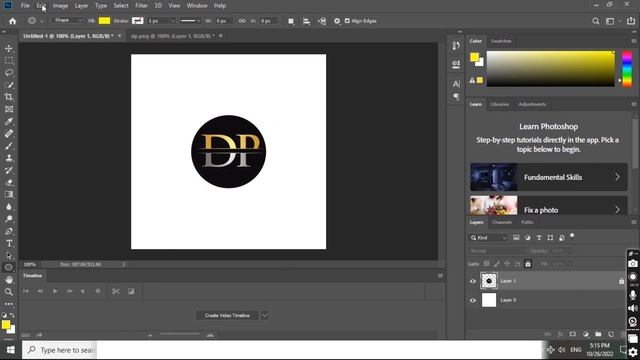Toggle the Align Edges checkbox

tap(347, 20)
